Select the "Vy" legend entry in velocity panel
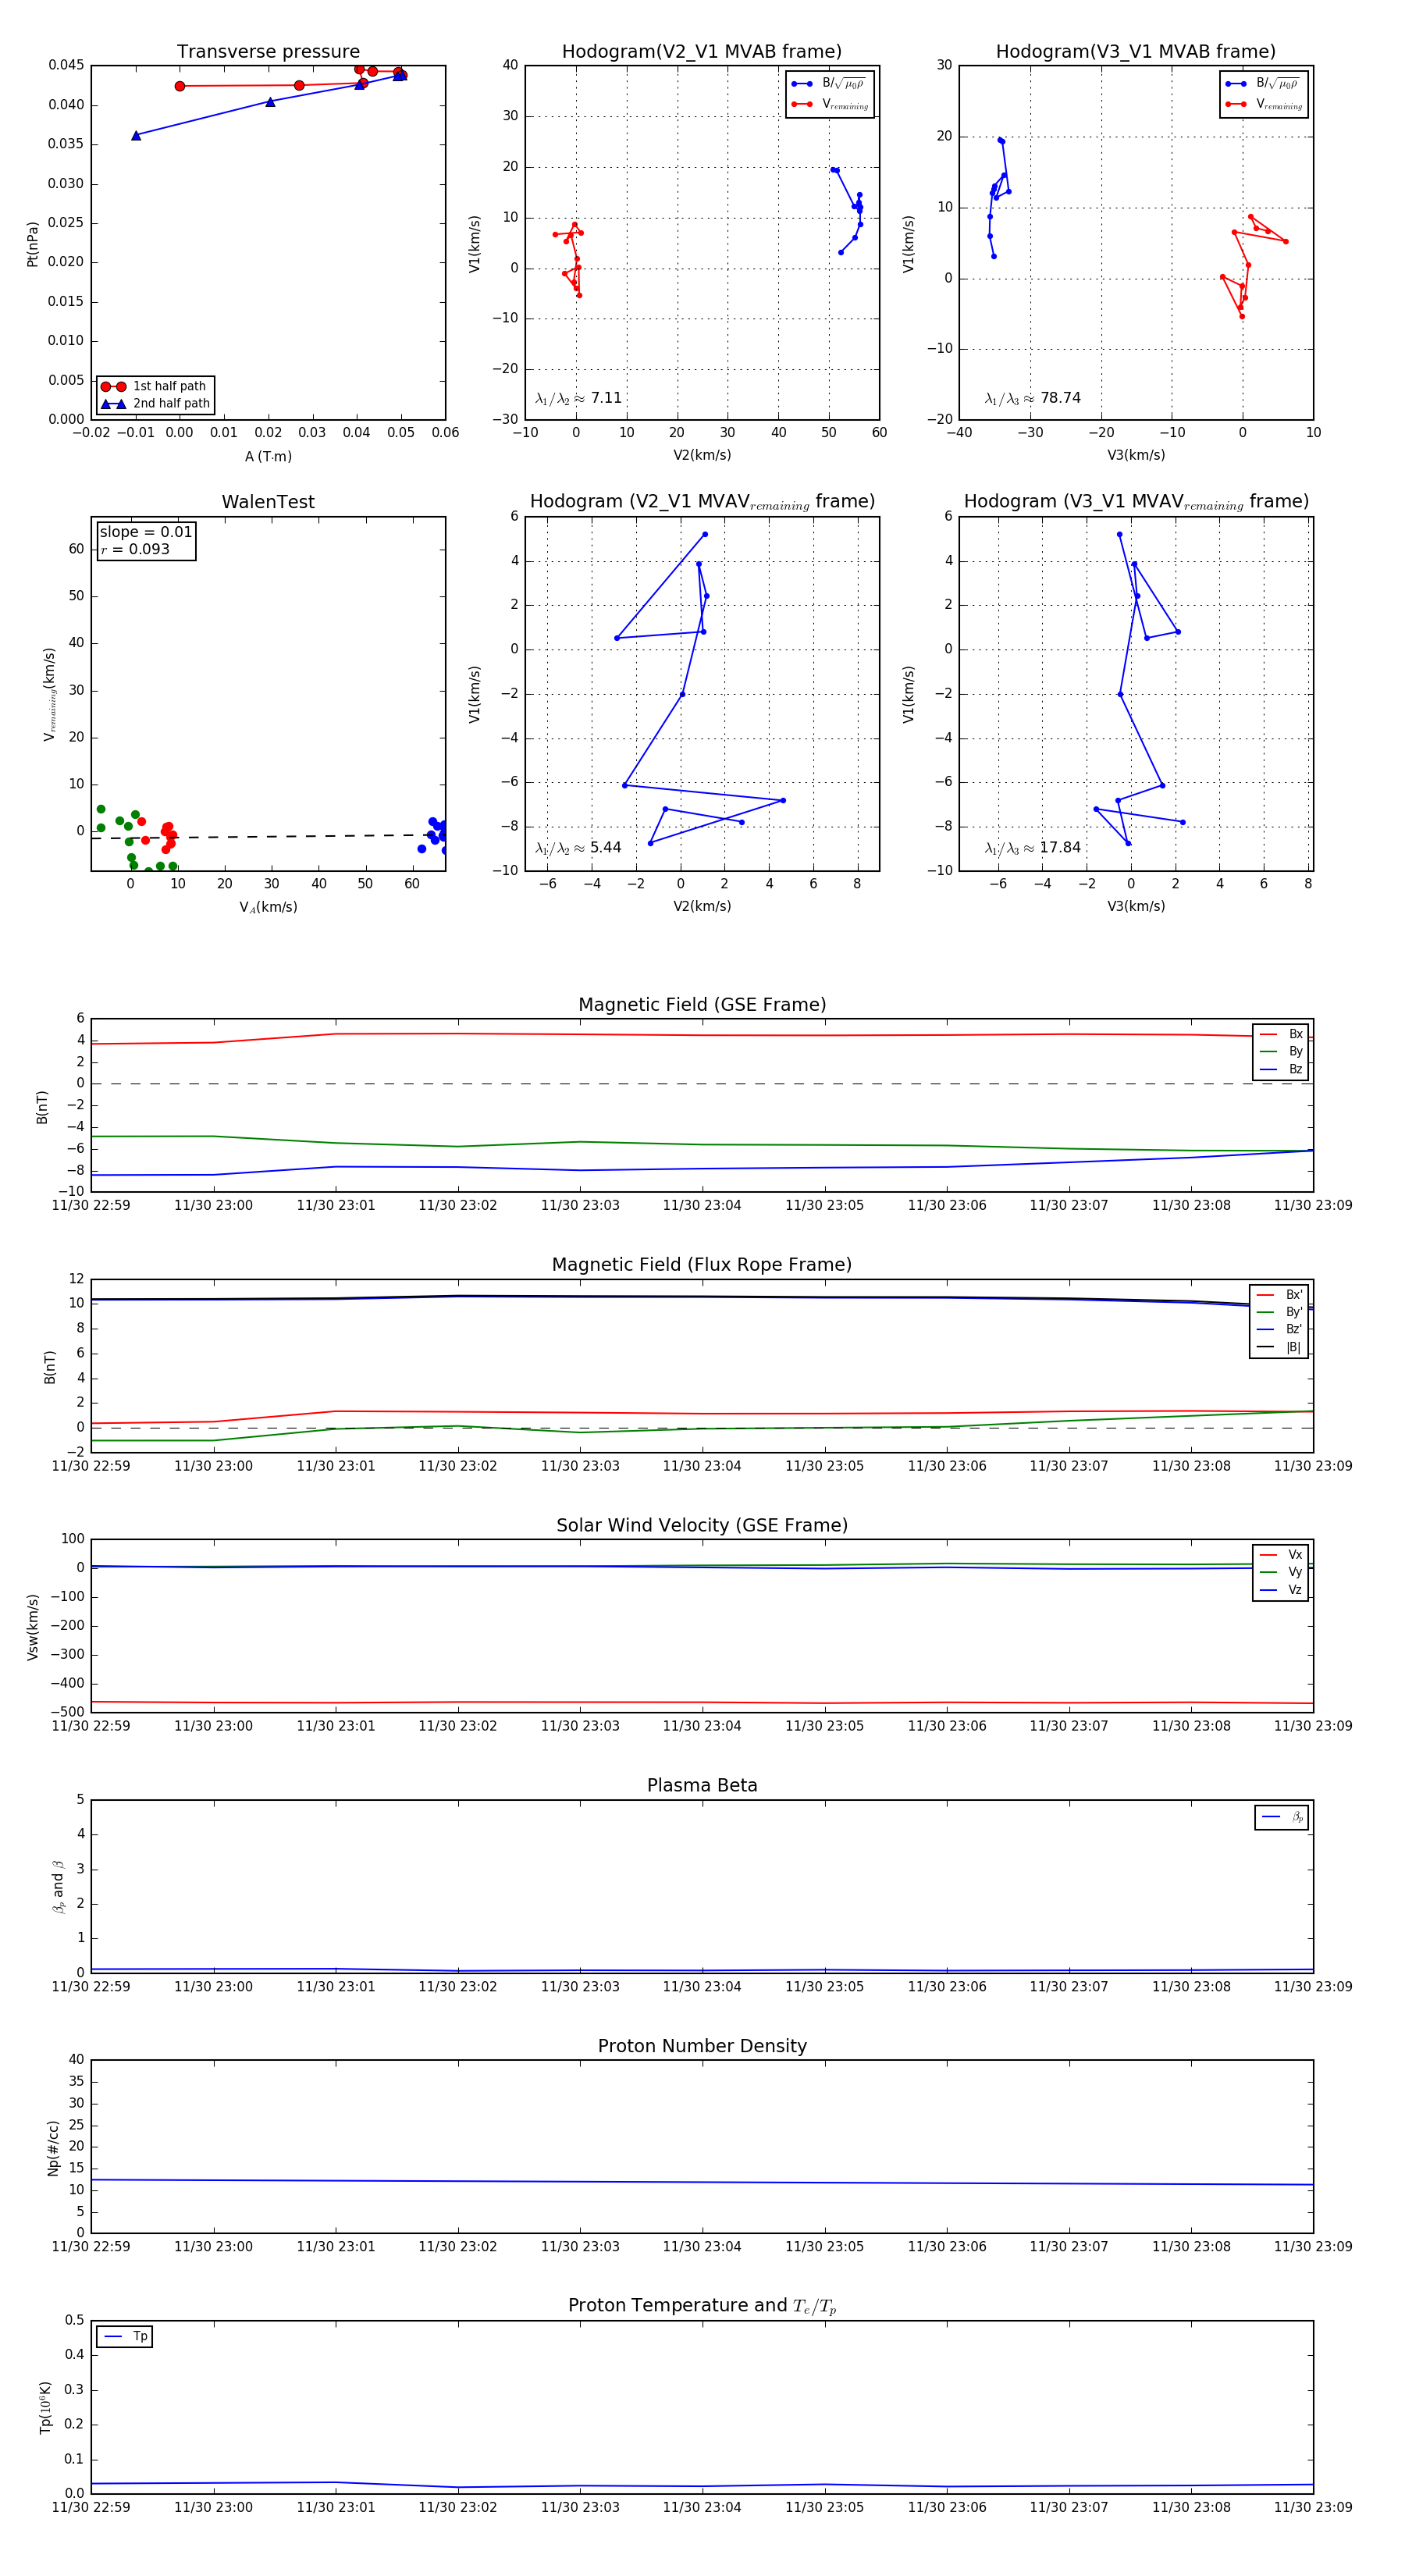The image size is (1405, 2576). pos(1282,1572)
